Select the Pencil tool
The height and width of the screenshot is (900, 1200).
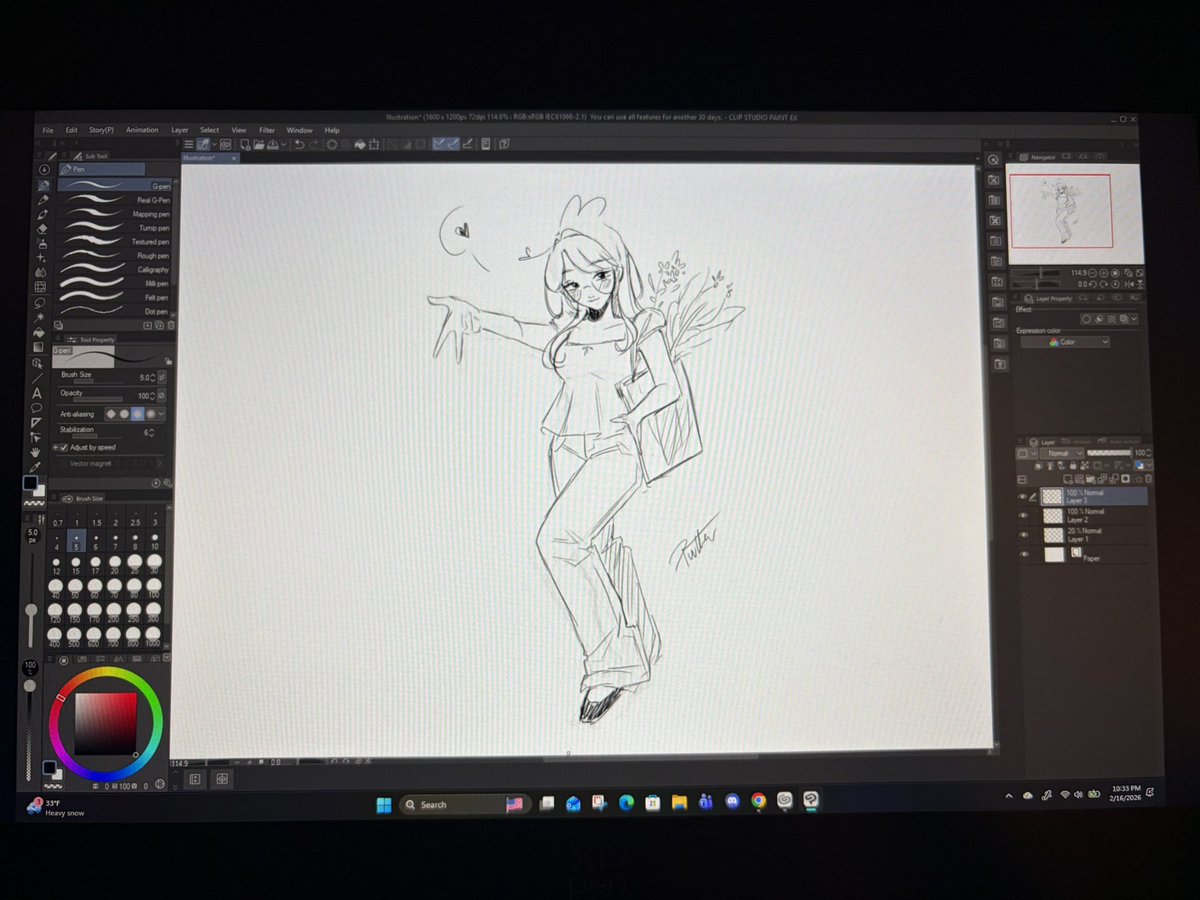click(42, 200)
